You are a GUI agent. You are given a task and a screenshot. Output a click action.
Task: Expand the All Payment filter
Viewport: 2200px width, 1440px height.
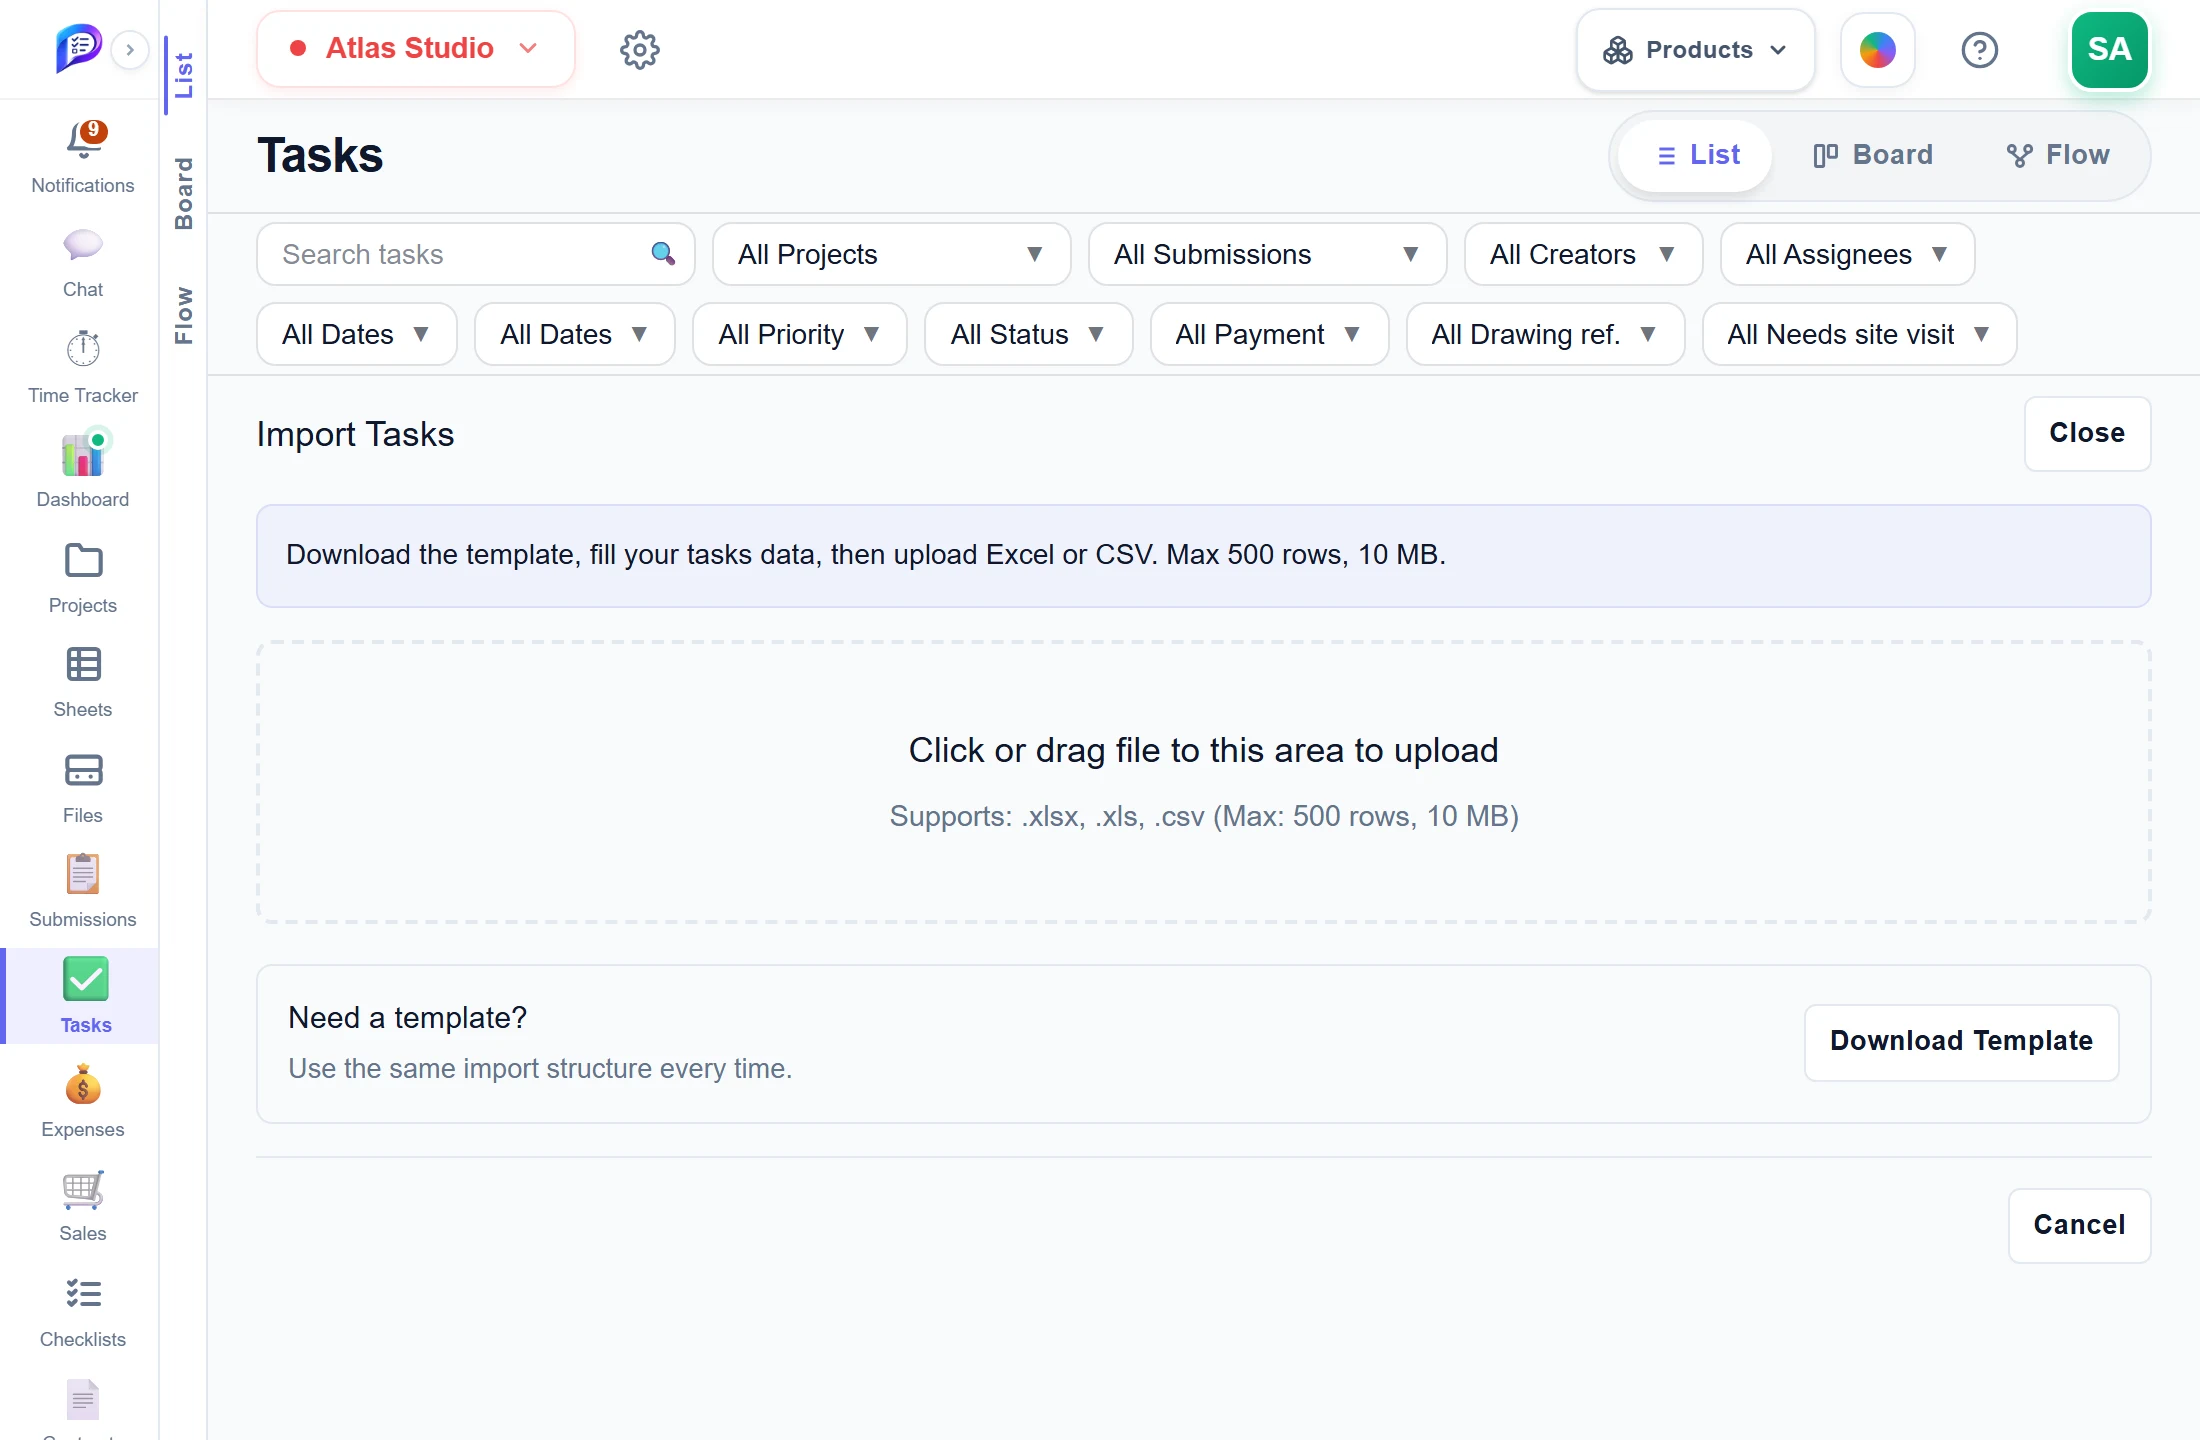tap(1270, 334)
